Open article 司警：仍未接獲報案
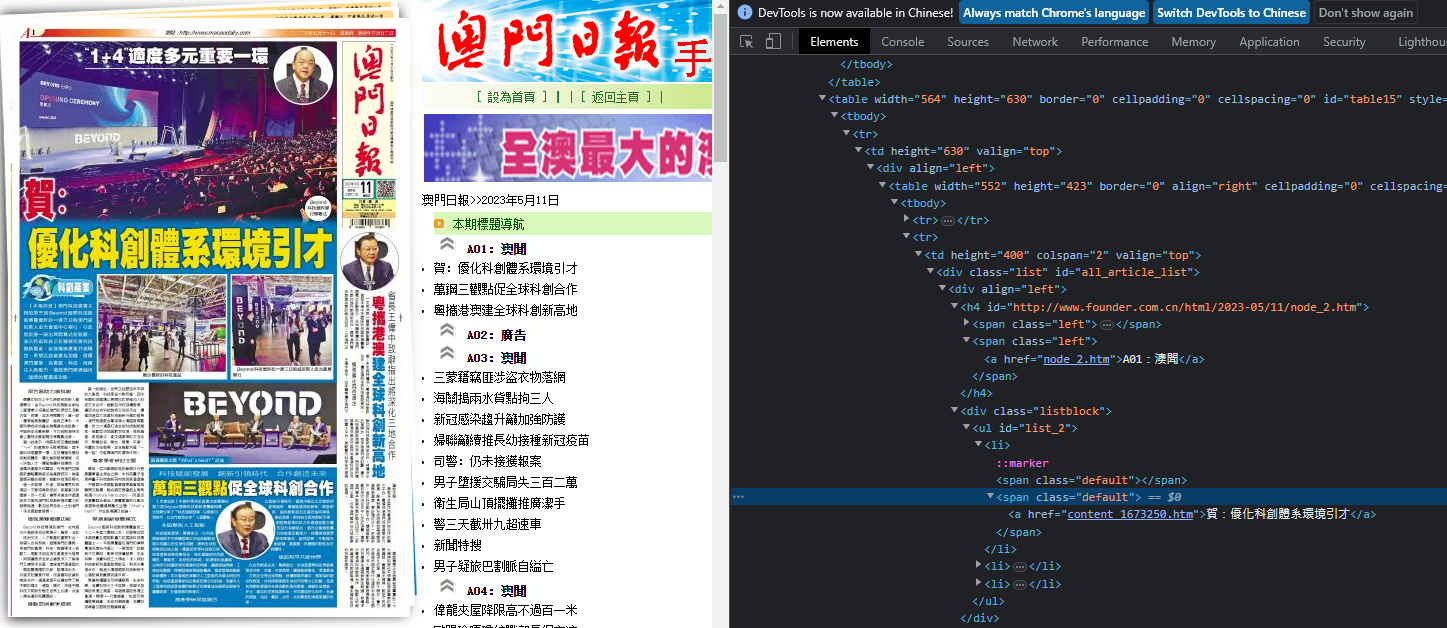The height and width of the screenshot is (628, 1447). [x=488, y=461]
